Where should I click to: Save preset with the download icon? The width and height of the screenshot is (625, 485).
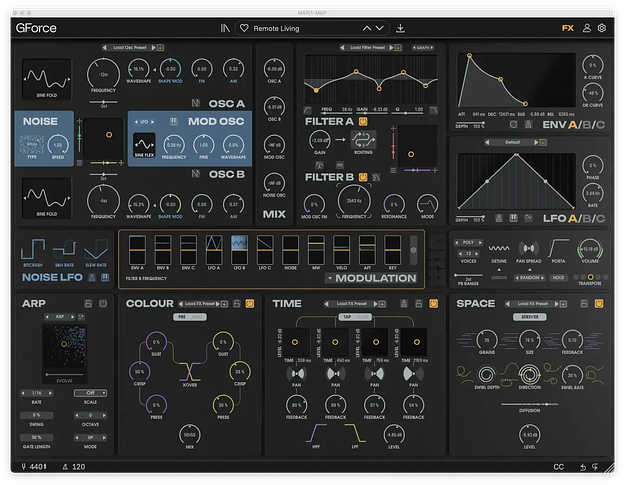coord(400,28)
